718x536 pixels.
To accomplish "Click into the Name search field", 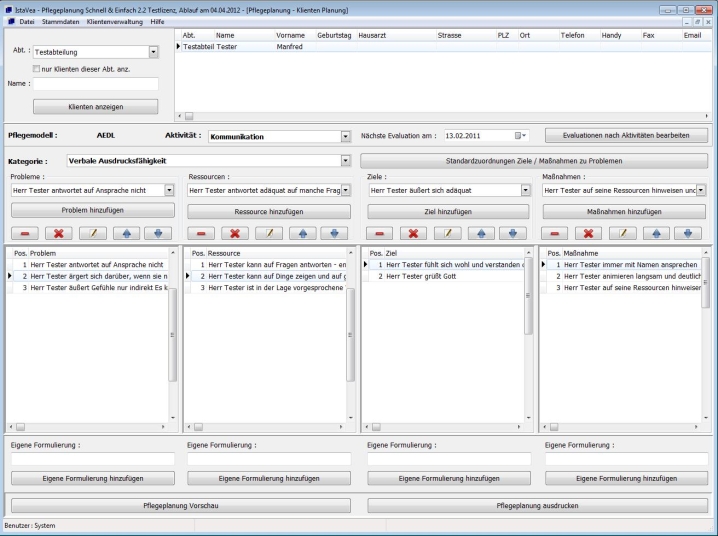I will (x=95, y=85).
